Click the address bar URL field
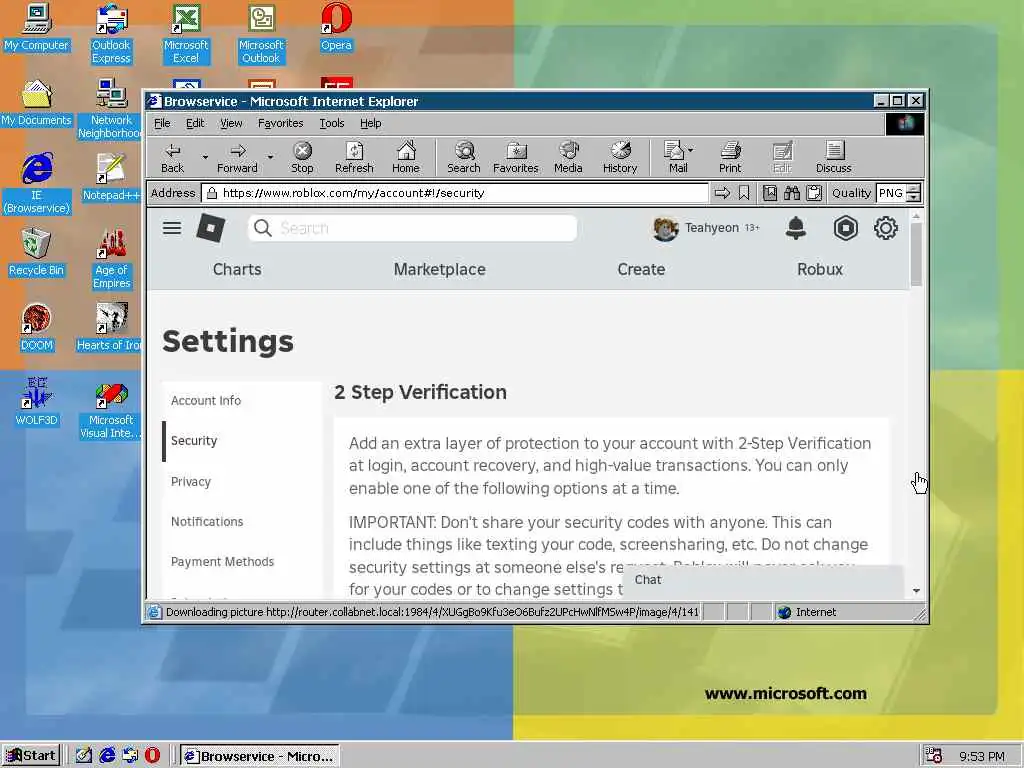 tap(455, 193)
